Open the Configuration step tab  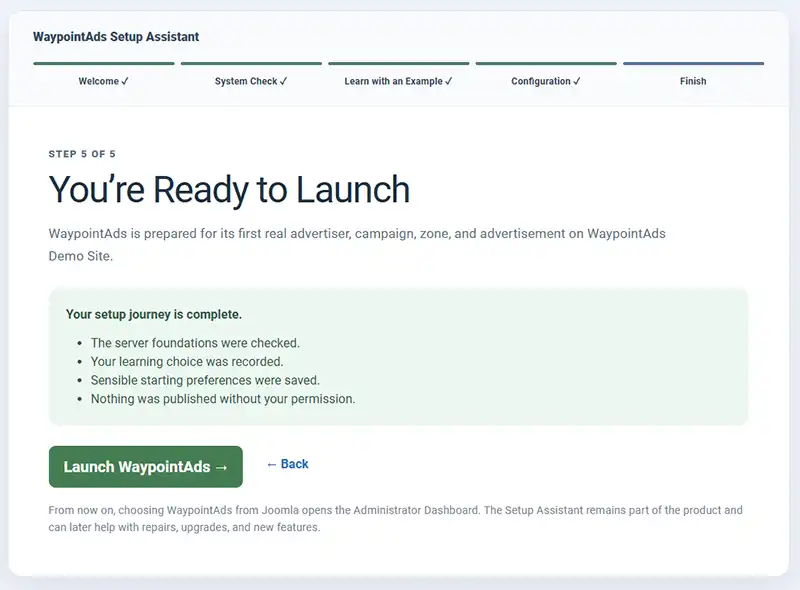pyautogui.click(x=546, y=81)
